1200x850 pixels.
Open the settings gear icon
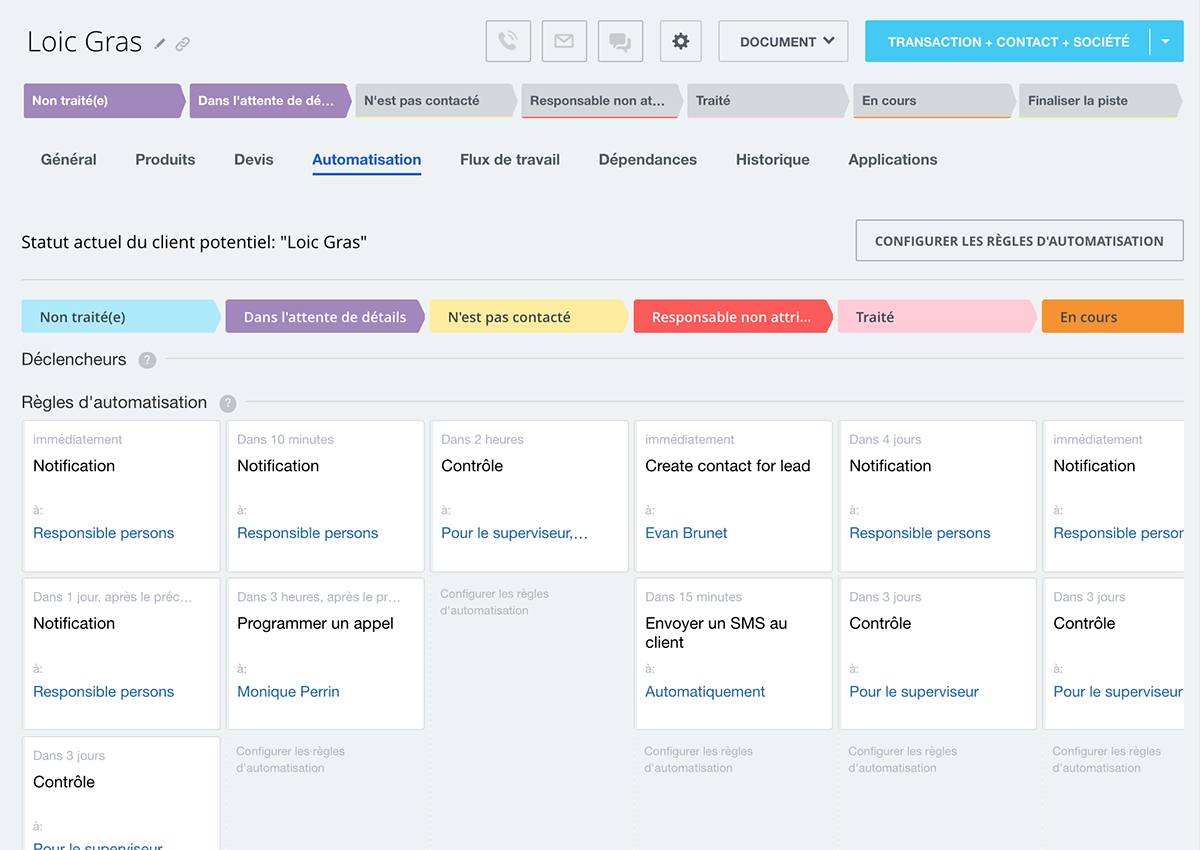pyautogui.click(x=681, y=42)
